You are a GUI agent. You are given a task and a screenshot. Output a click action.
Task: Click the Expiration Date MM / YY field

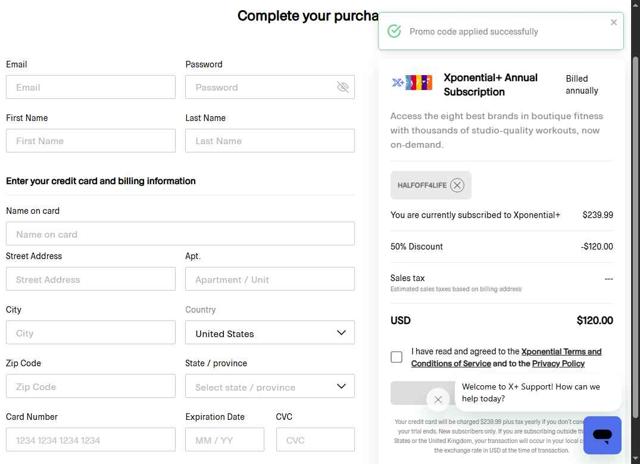coord(225,440)
